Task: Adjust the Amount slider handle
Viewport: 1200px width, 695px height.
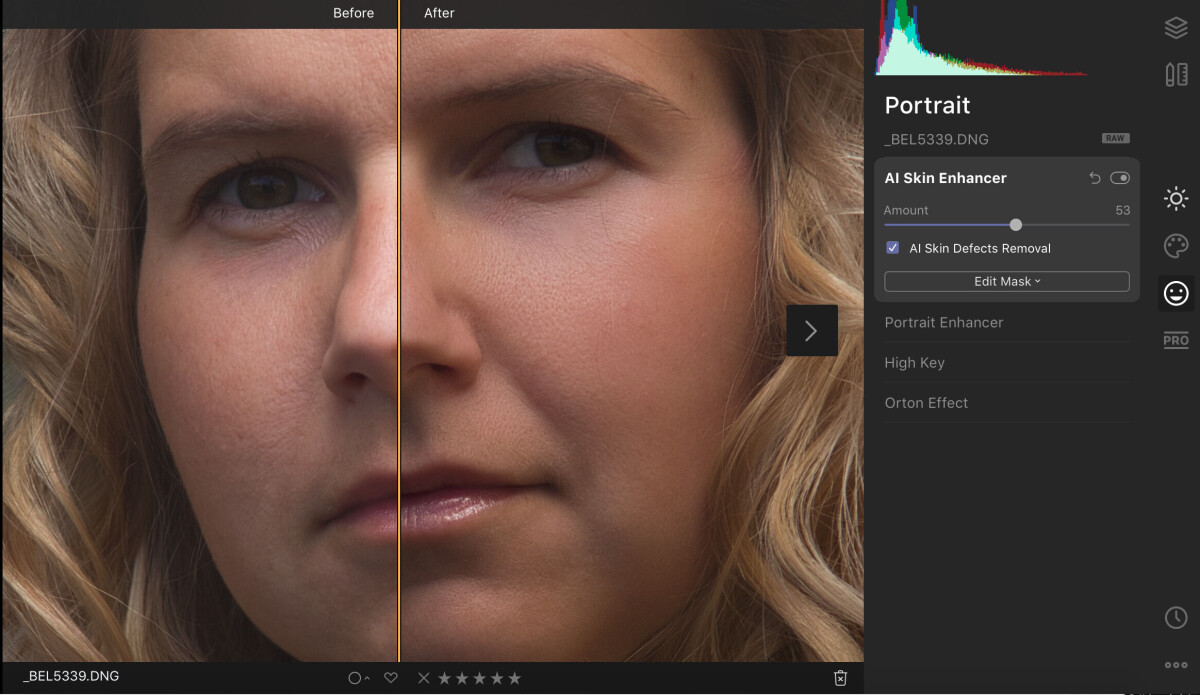Action: (x=1016, y=225)
